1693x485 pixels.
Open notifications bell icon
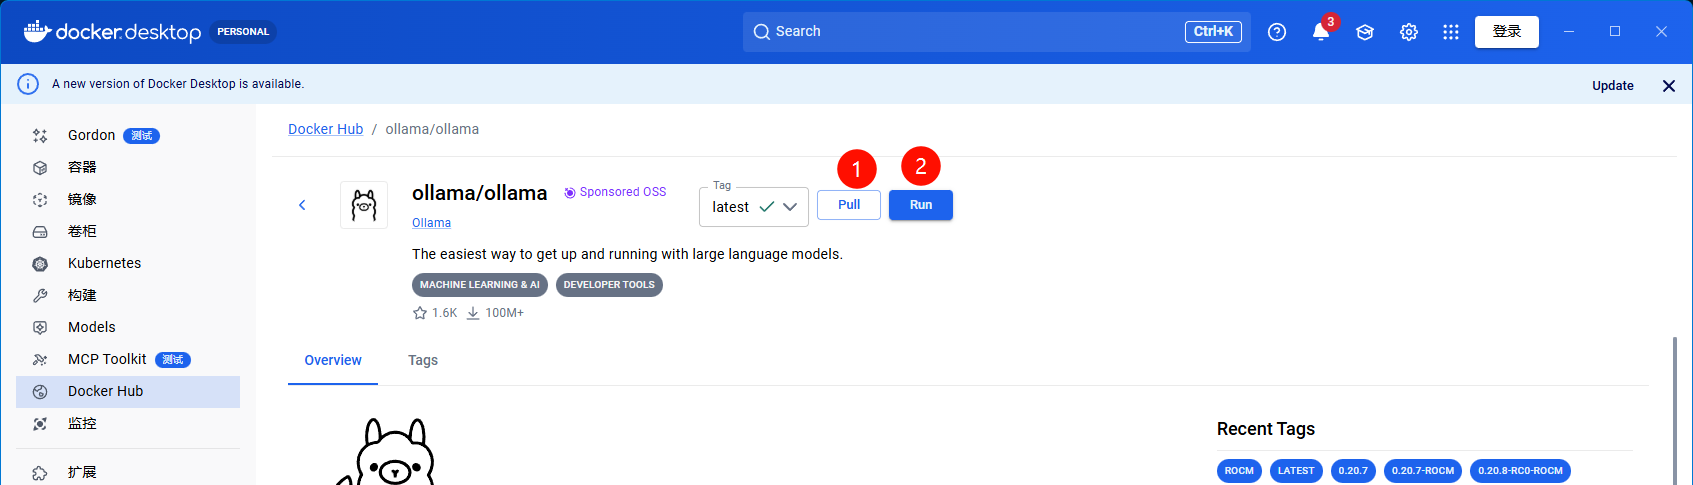[x=1321, y=32]
